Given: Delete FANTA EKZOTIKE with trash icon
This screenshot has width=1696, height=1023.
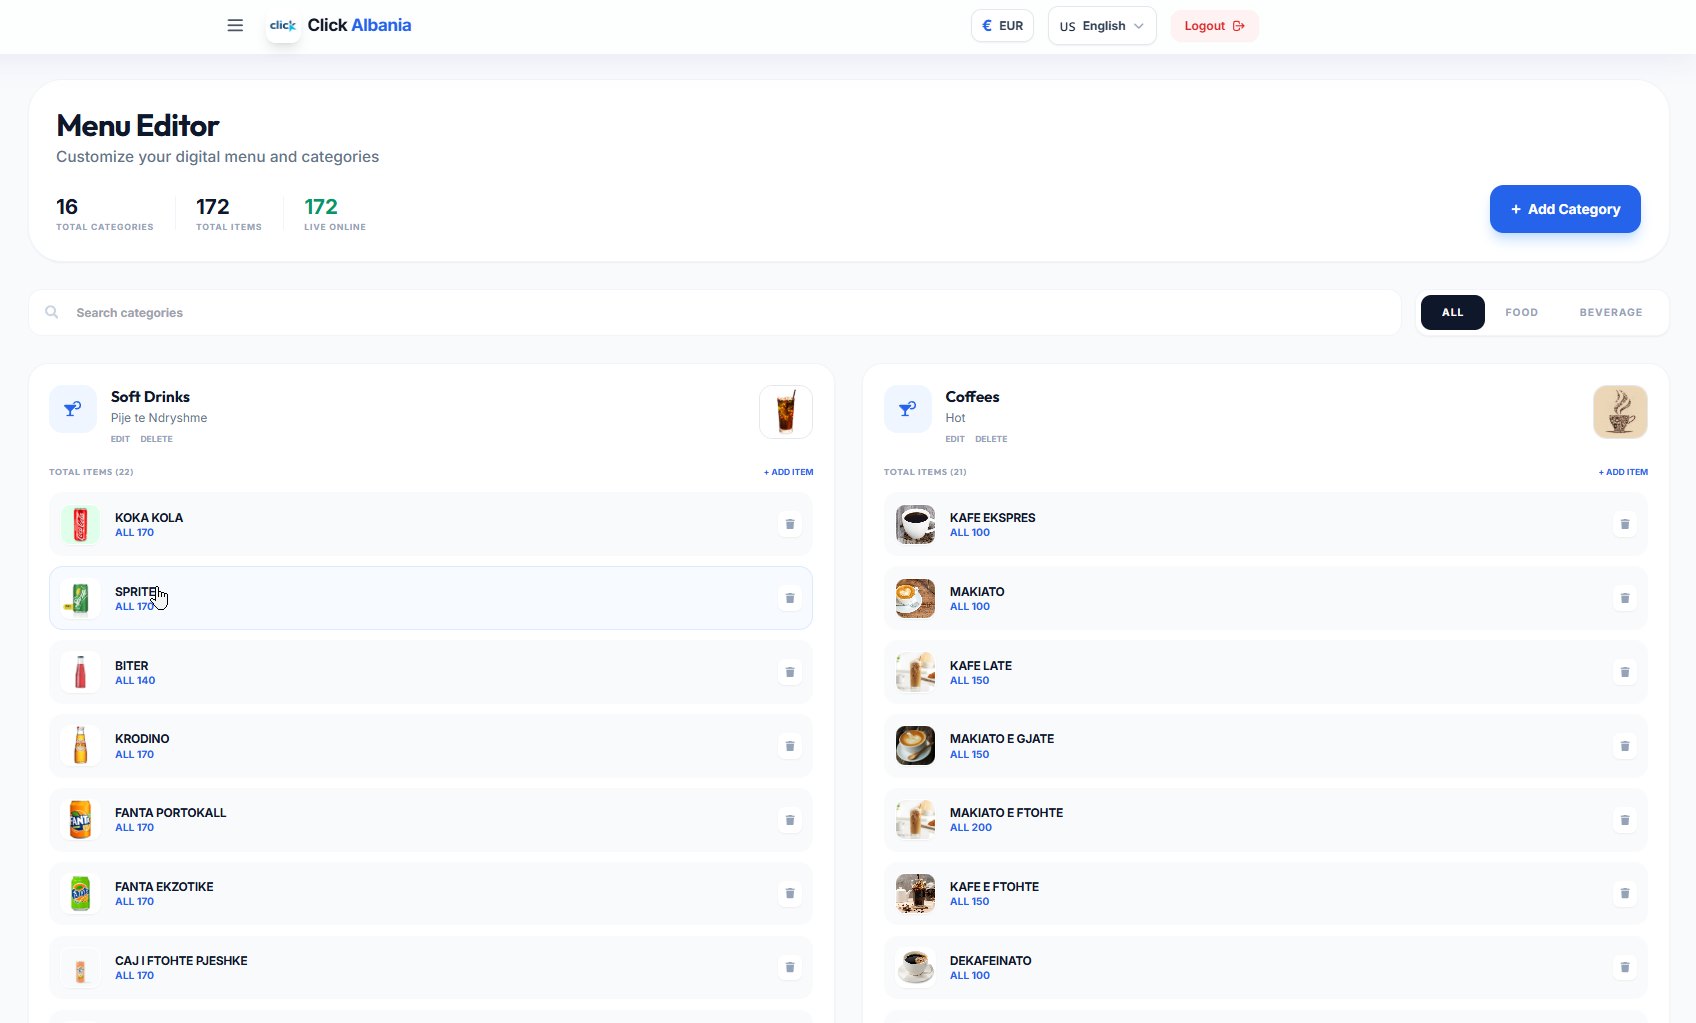Looking at the screenshot, I should point(790,894).
